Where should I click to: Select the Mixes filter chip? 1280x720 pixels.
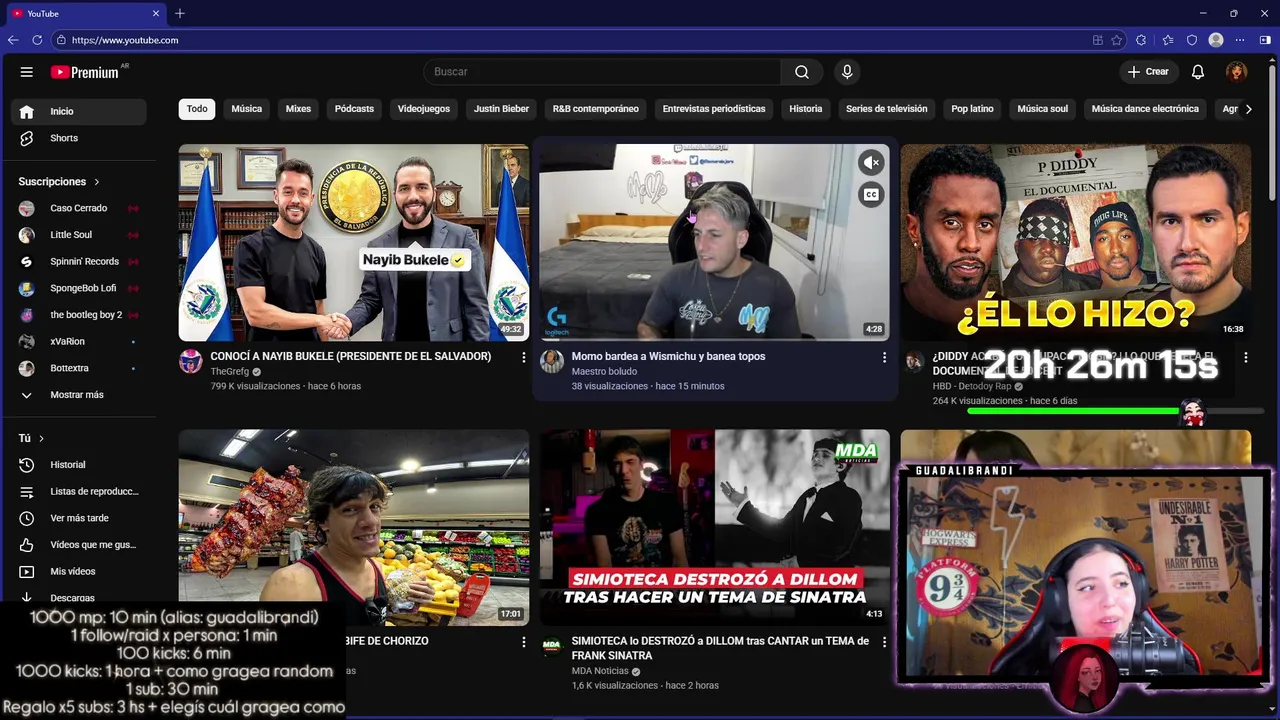click(x=298, y=109)
